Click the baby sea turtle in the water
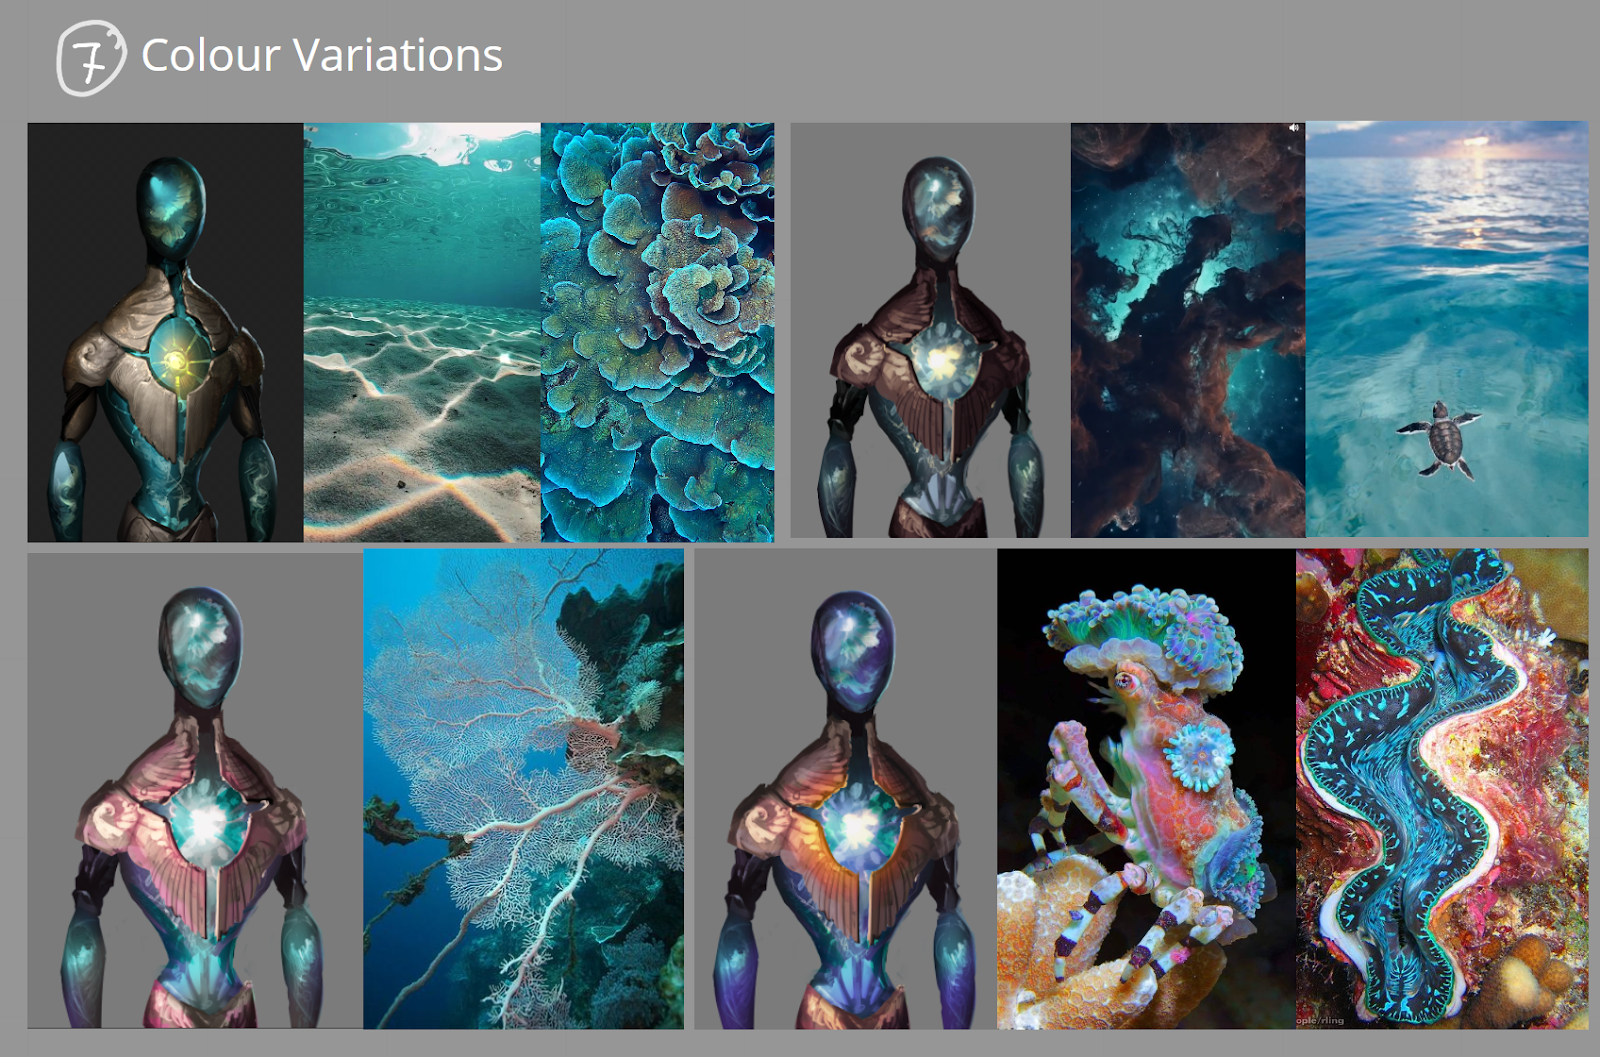Image resolution: width=1600 pixels, height=1057 pixels. click(1439, 437)
